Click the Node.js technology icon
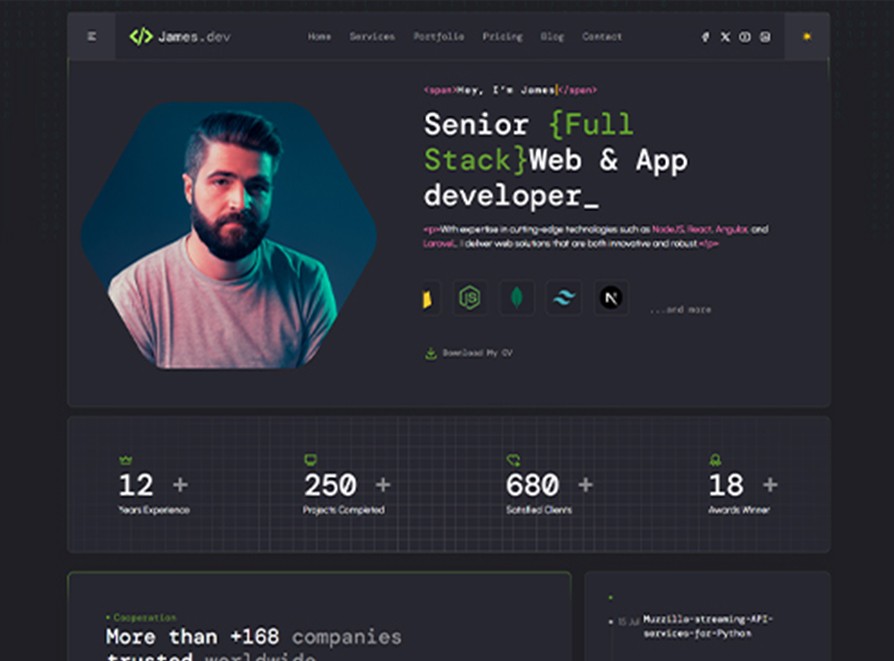This screenshot has width=894, height=661. coord(469,297)
